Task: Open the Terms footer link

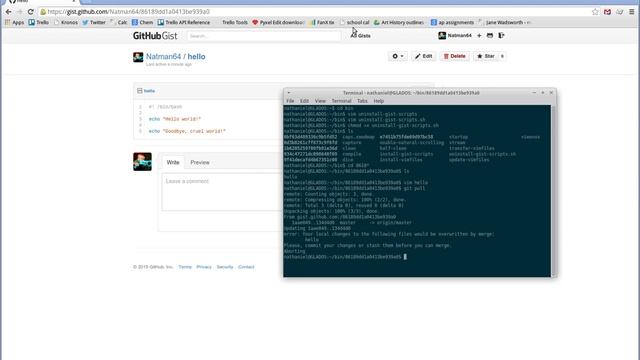Action: 185,267
